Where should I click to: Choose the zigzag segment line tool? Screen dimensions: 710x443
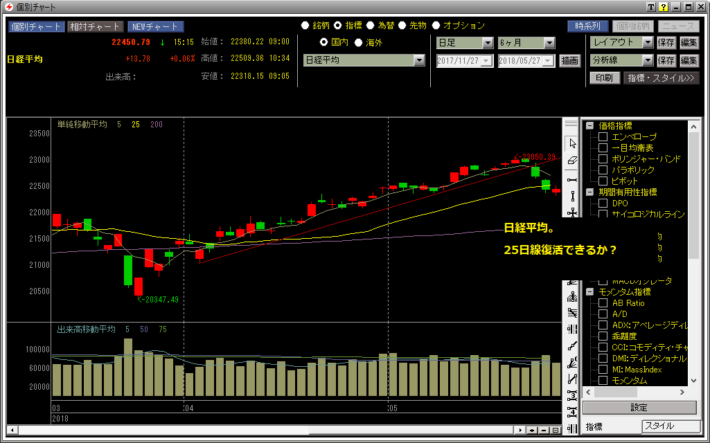[x=572, y=379]
